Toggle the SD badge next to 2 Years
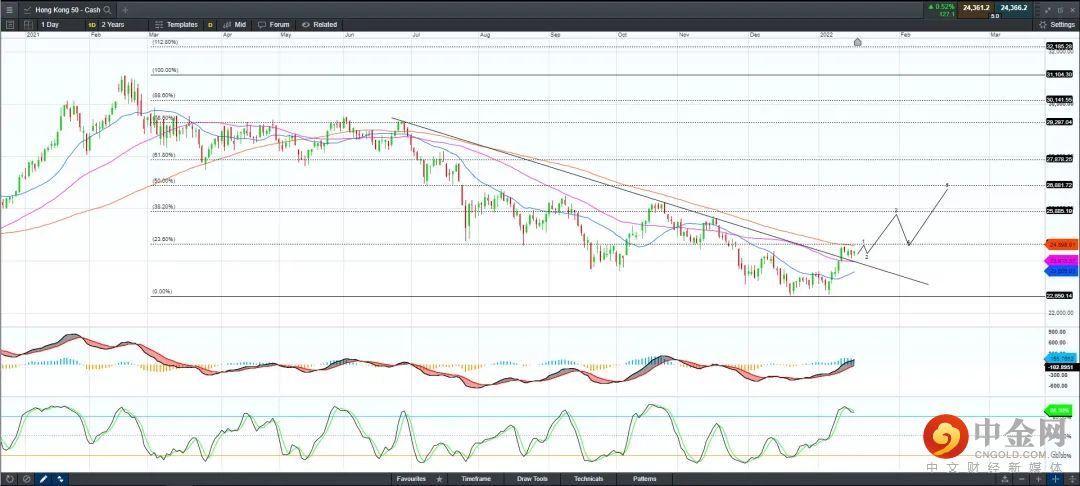 (x=92, y=24)
